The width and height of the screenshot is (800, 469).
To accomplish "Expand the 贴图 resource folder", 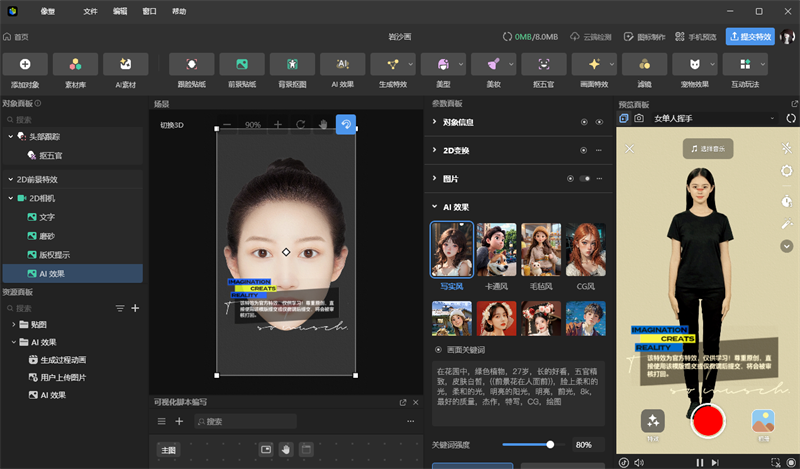I will point(12,325).
